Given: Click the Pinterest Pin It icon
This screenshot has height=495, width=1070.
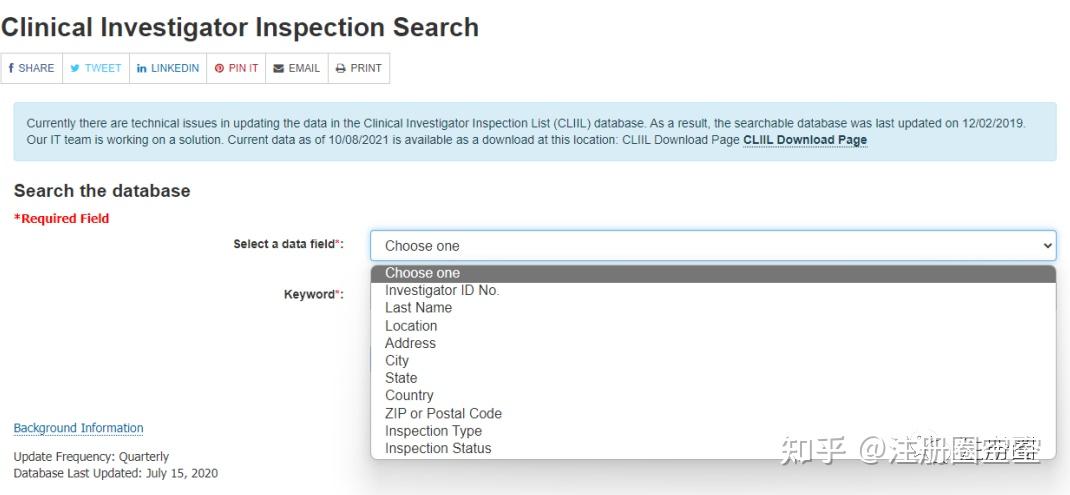Looking at the screenshot, I should point(219,68).
